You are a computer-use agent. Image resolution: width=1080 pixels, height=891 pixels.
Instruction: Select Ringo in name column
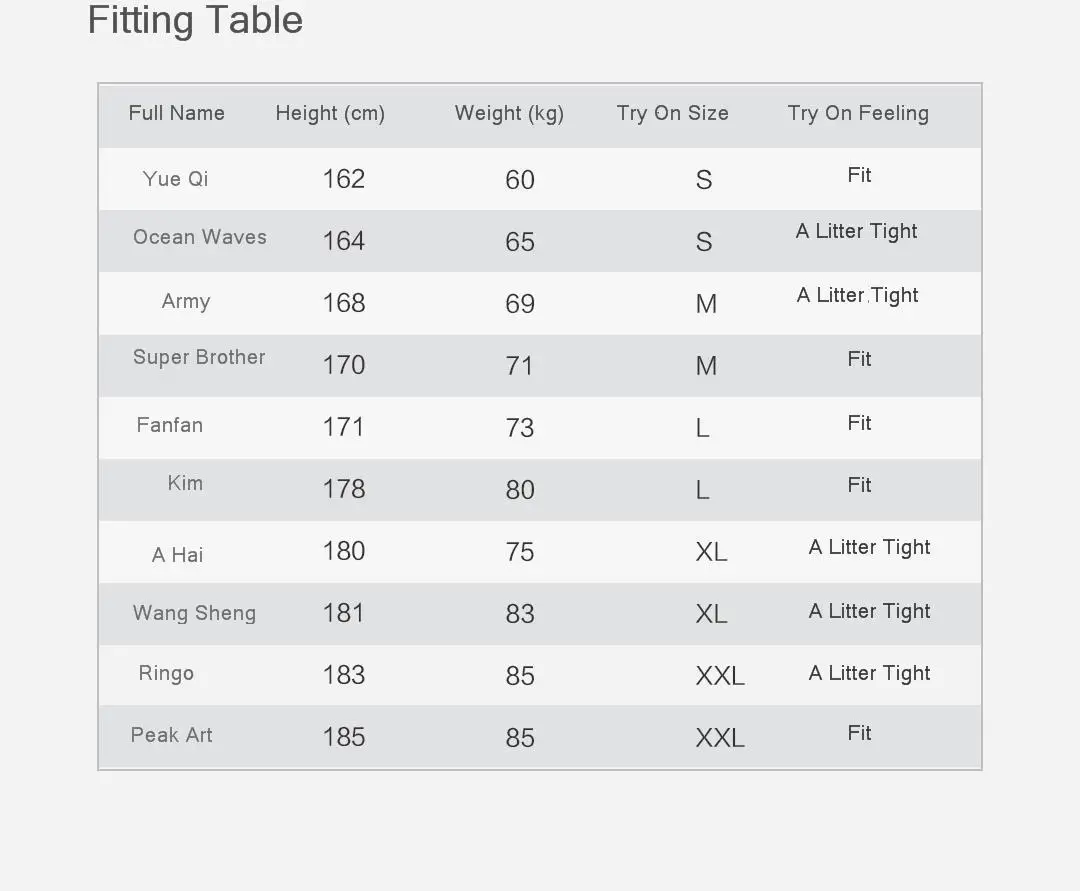coord(166,673)
